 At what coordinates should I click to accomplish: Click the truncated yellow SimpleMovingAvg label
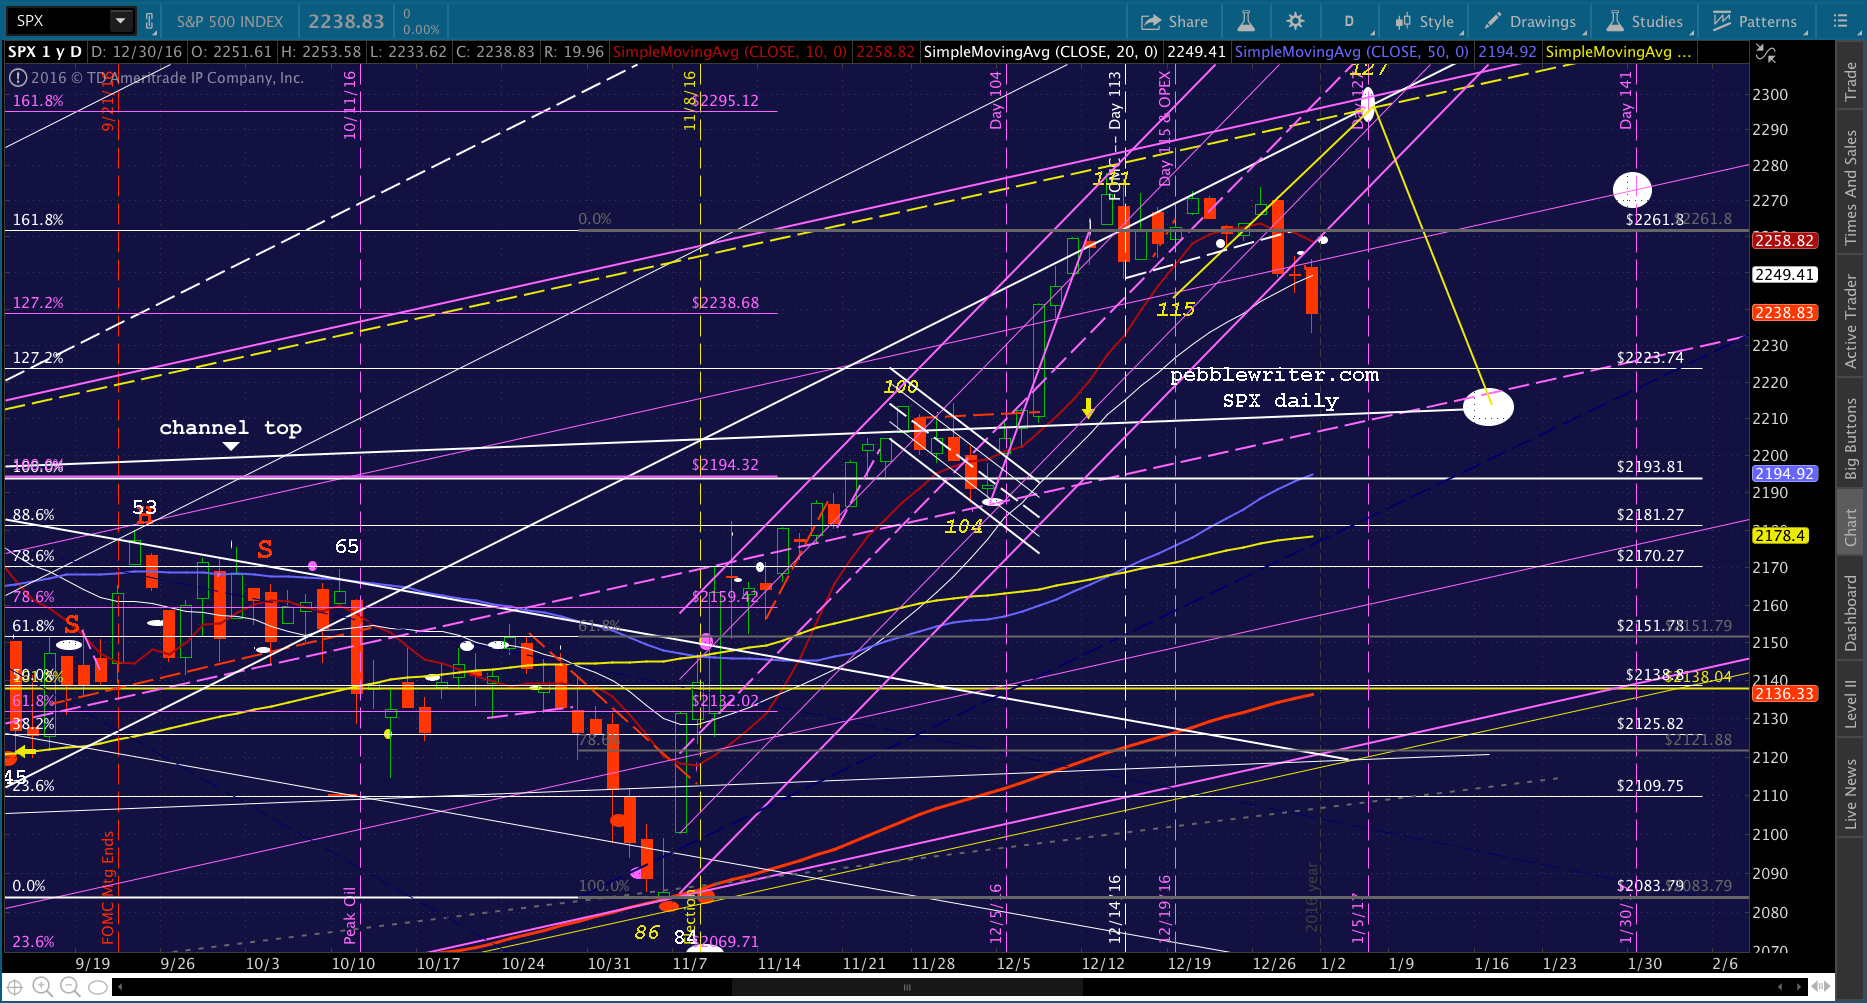(x=1618, y=52)
